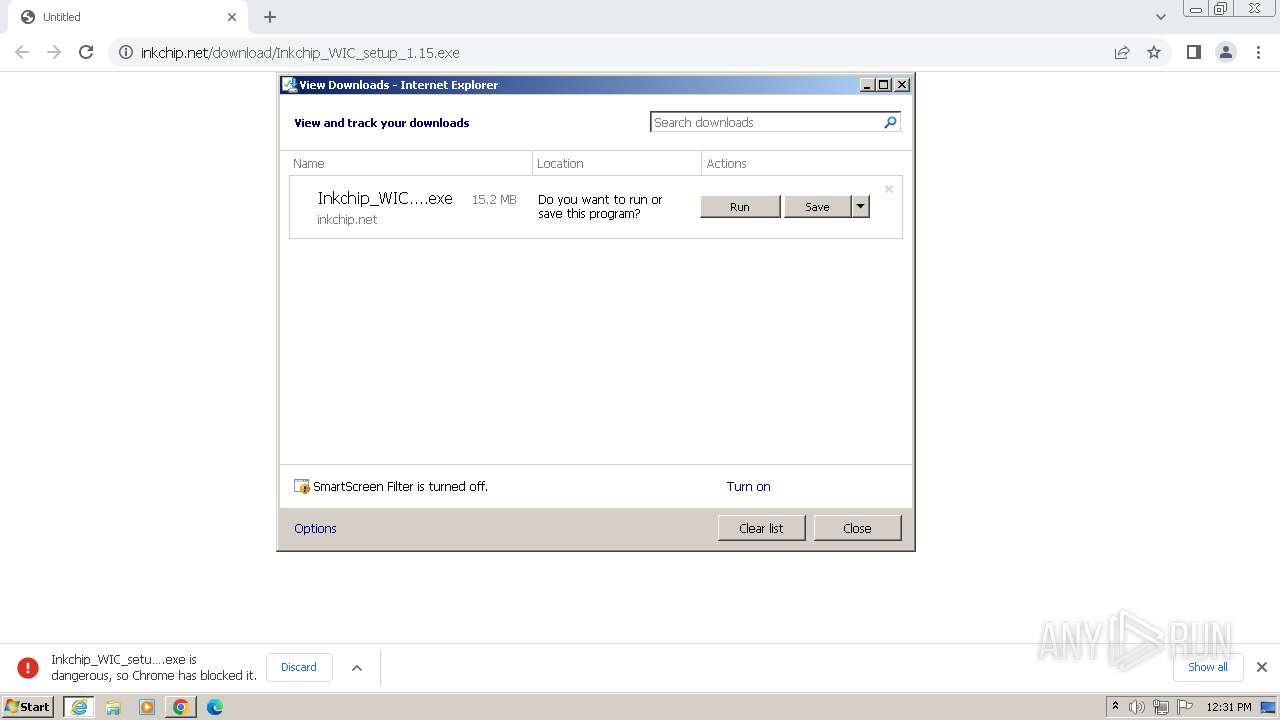Share this page icon
Screen dimensions: 1280x720
[x=1122, y=52]
